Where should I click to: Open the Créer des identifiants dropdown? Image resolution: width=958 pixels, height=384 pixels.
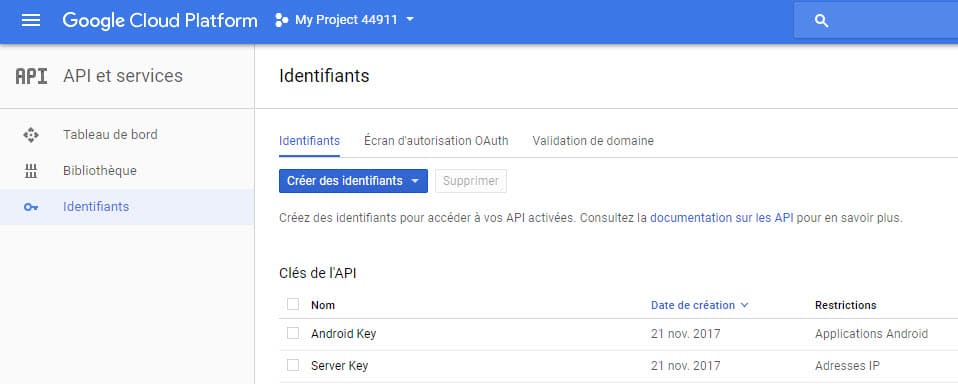pos(353,181)
